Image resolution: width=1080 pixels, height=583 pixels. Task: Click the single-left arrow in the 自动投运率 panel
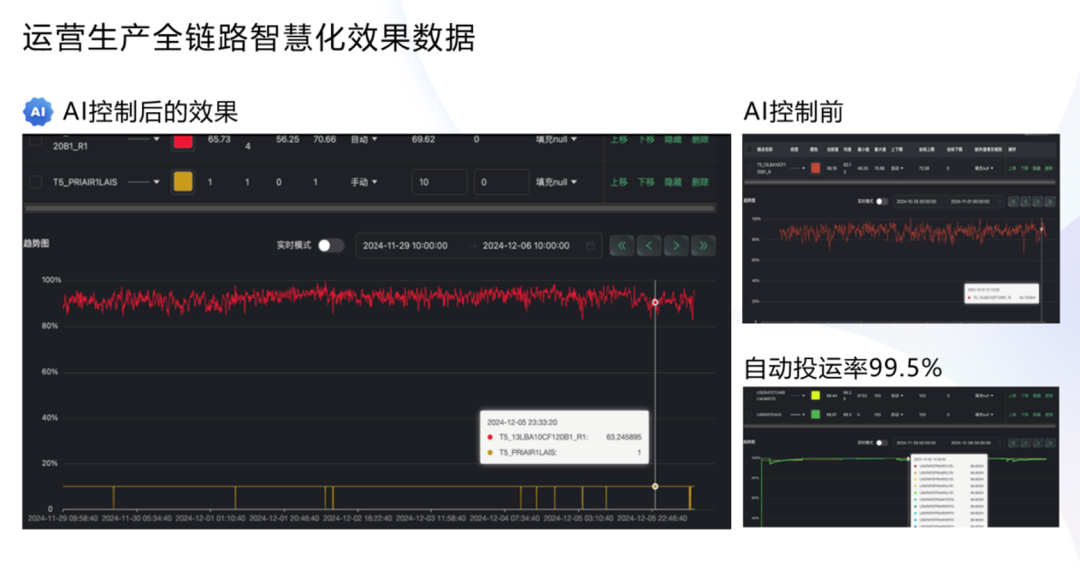click(1026, 443)
